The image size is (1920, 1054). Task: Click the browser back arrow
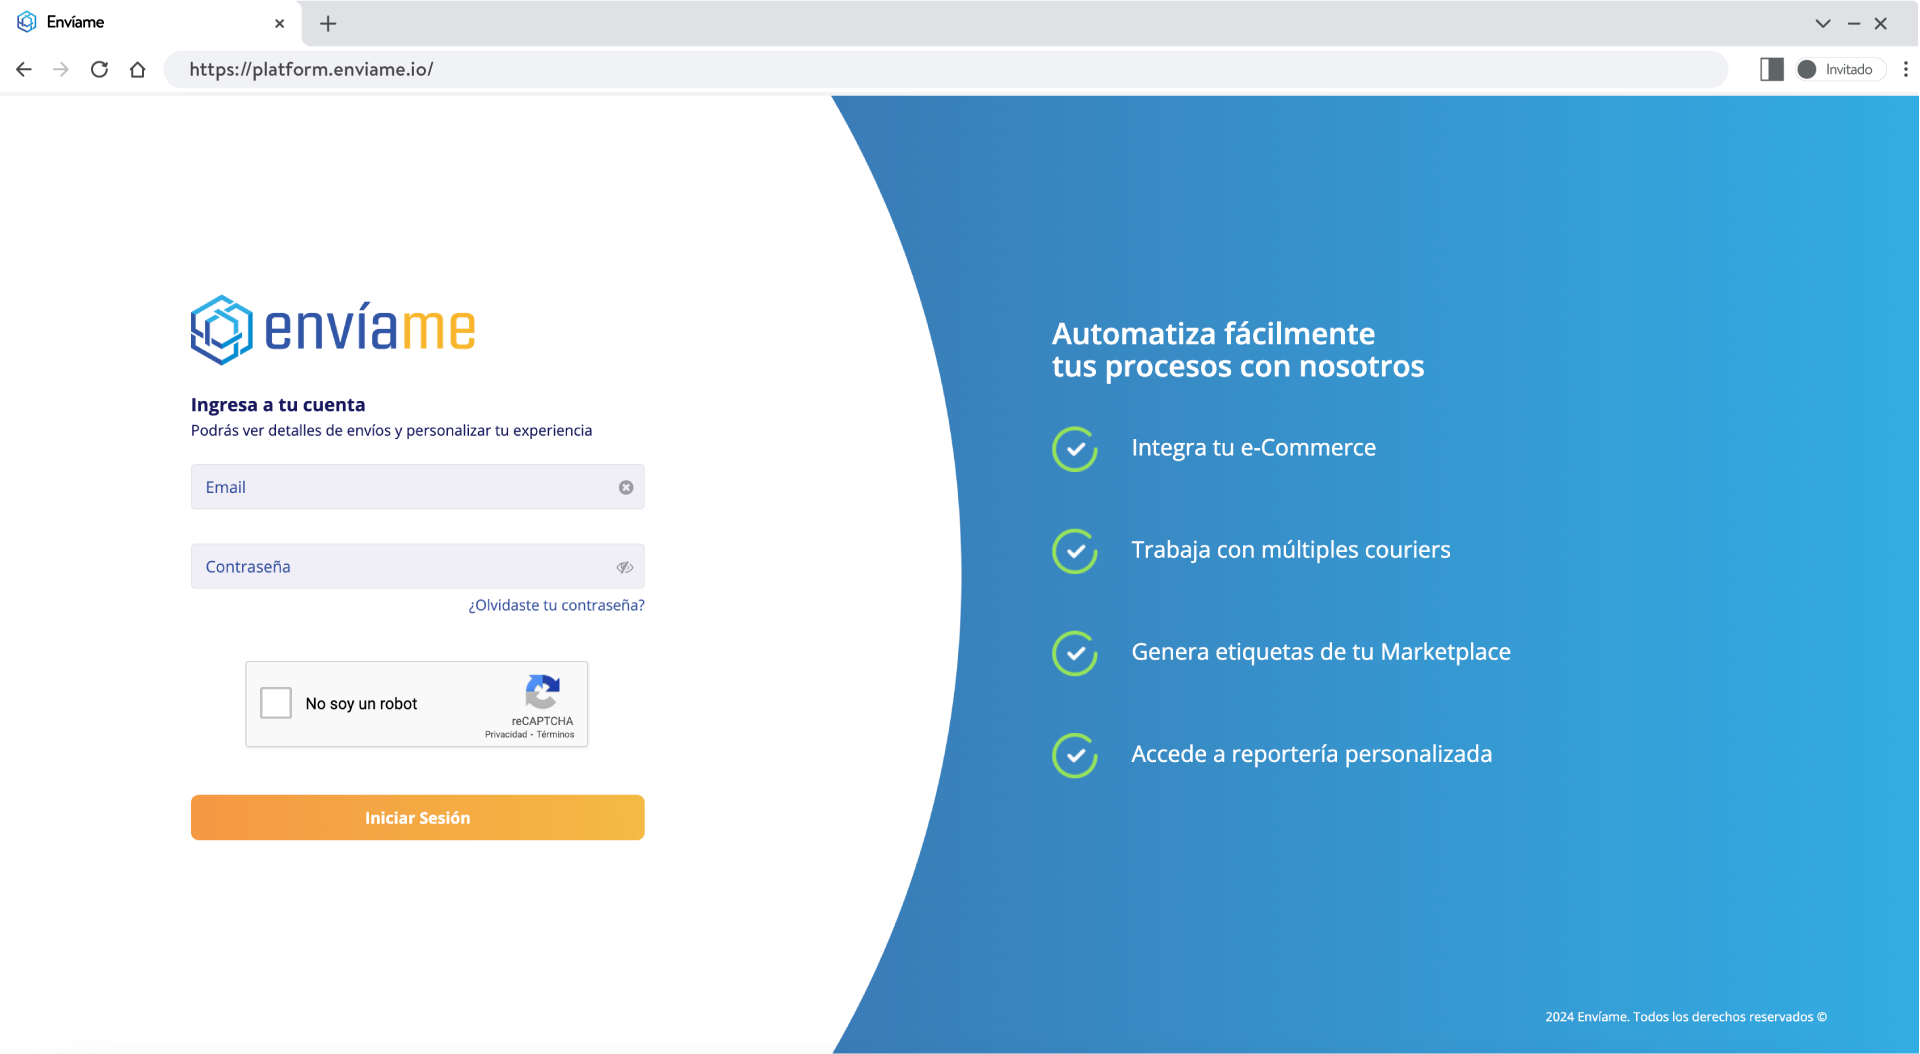coord(24,69)
